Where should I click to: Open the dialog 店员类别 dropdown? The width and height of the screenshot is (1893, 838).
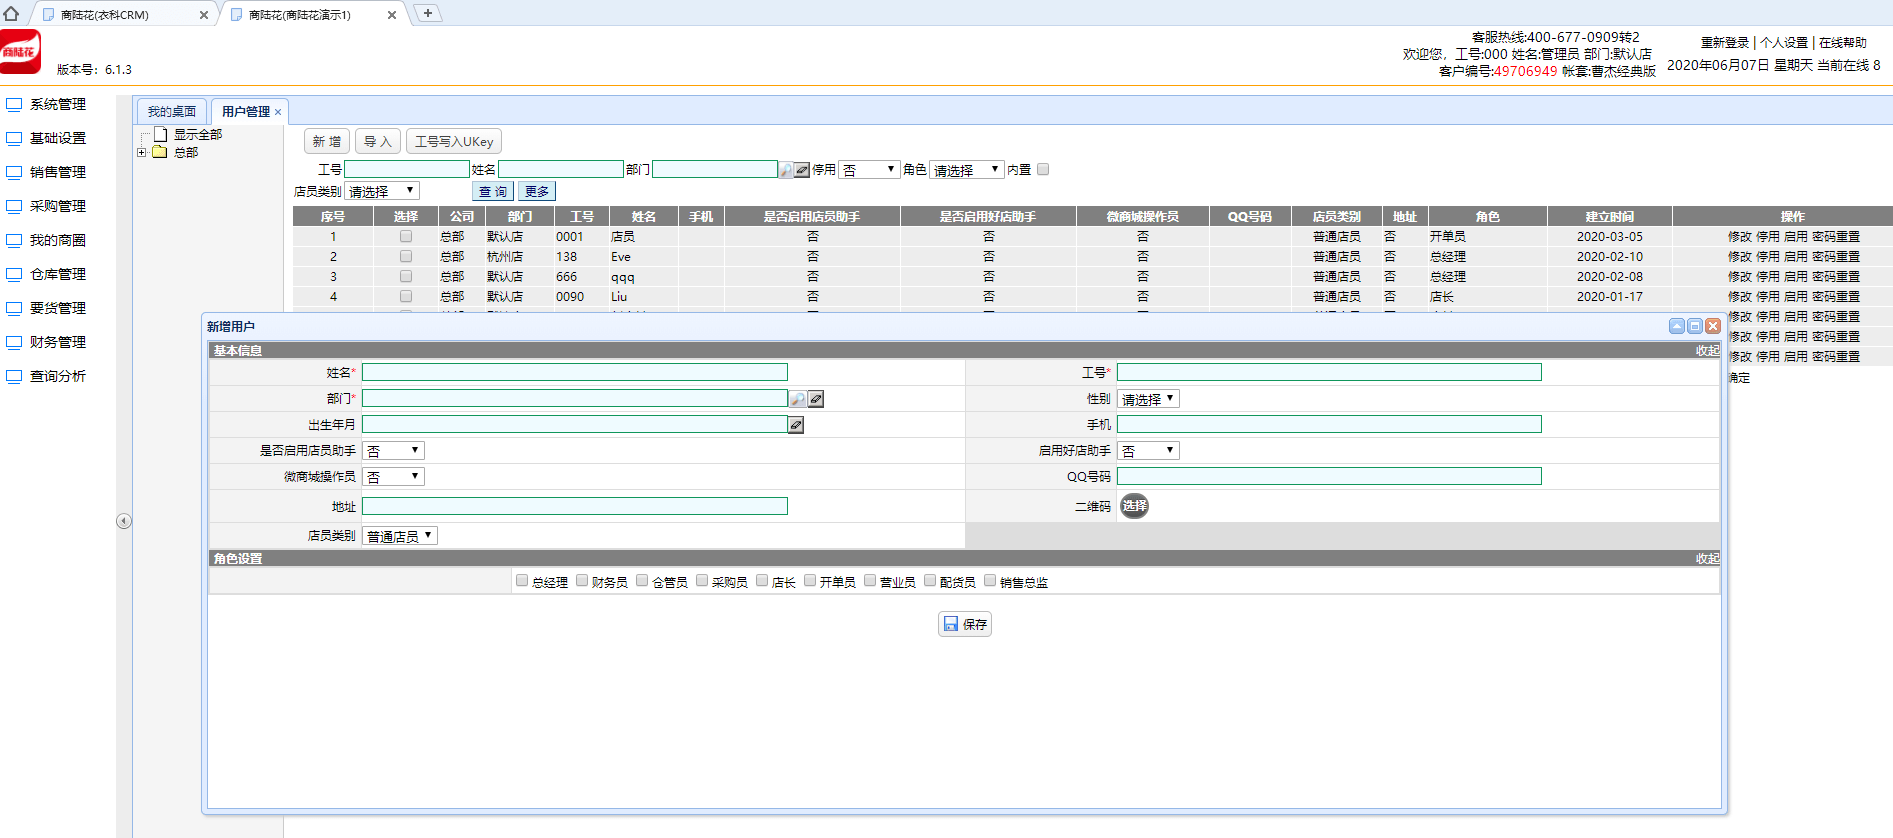click(400, 536)
